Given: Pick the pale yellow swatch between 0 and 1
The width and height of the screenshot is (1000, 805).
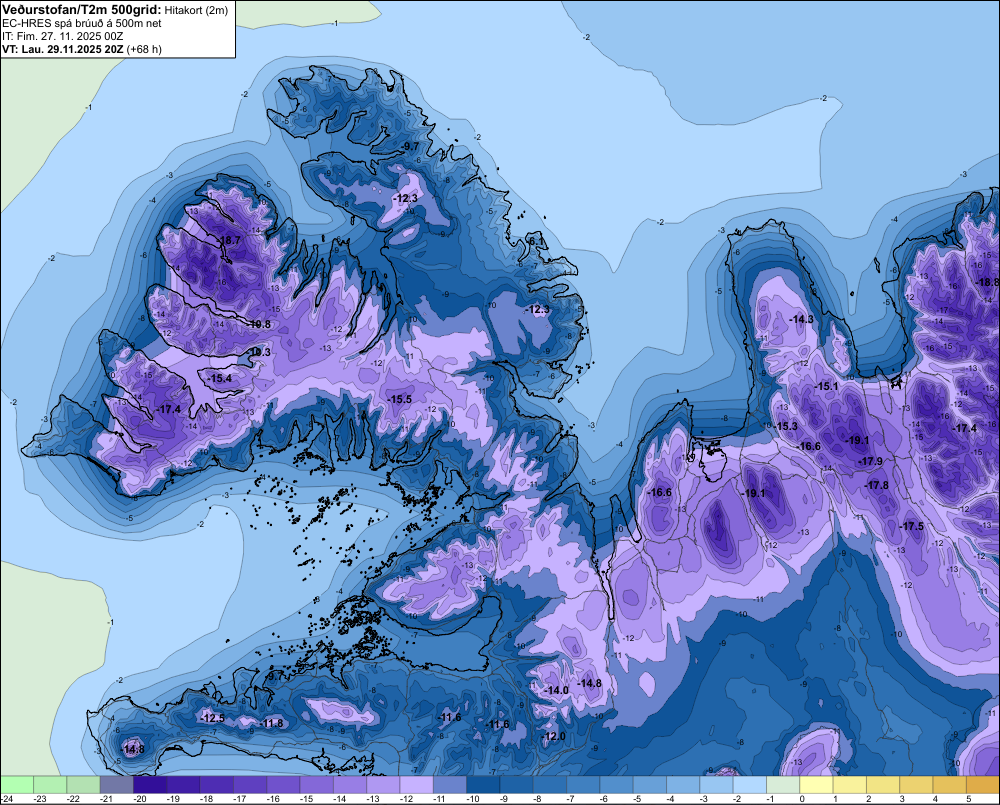Looking at the screenshot, I should coord(816,785).
